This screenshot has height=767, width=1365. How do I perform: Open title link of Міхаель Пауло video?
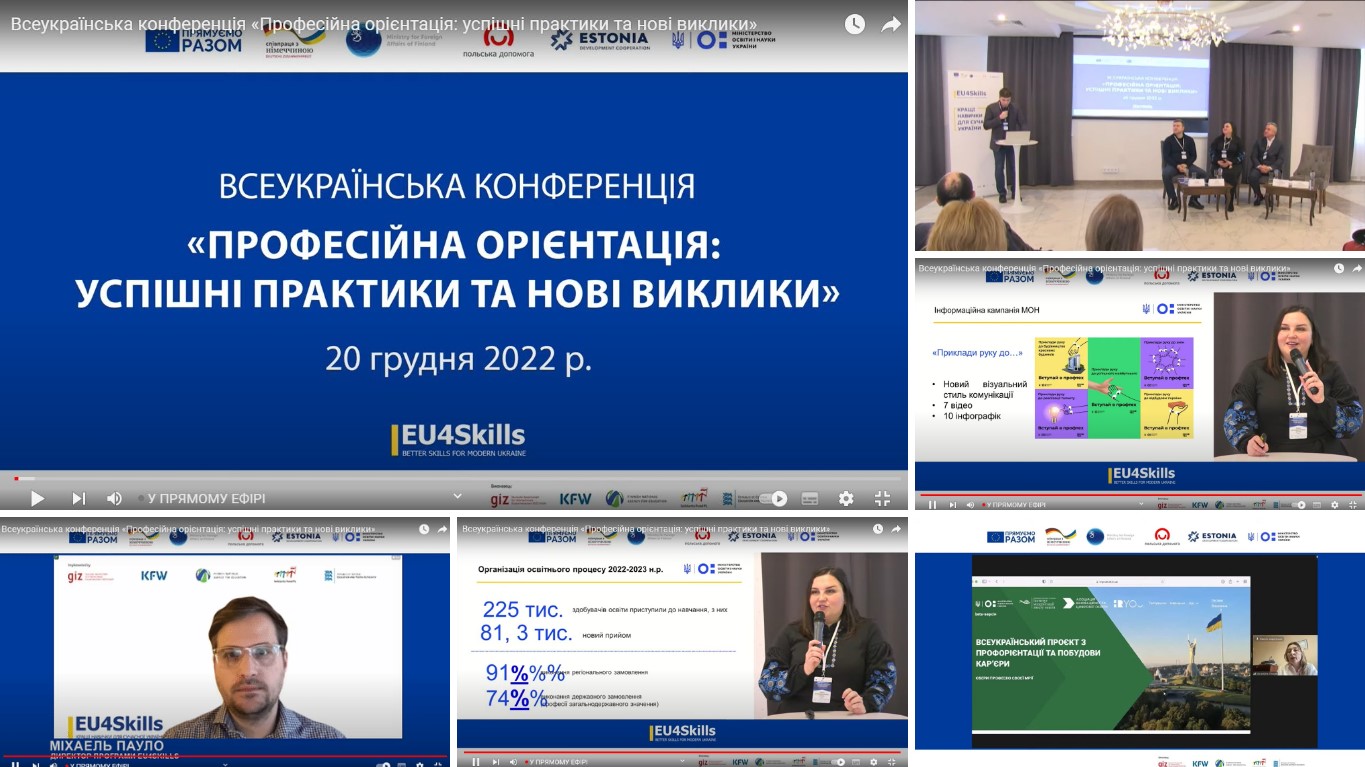tap(190, 528)
